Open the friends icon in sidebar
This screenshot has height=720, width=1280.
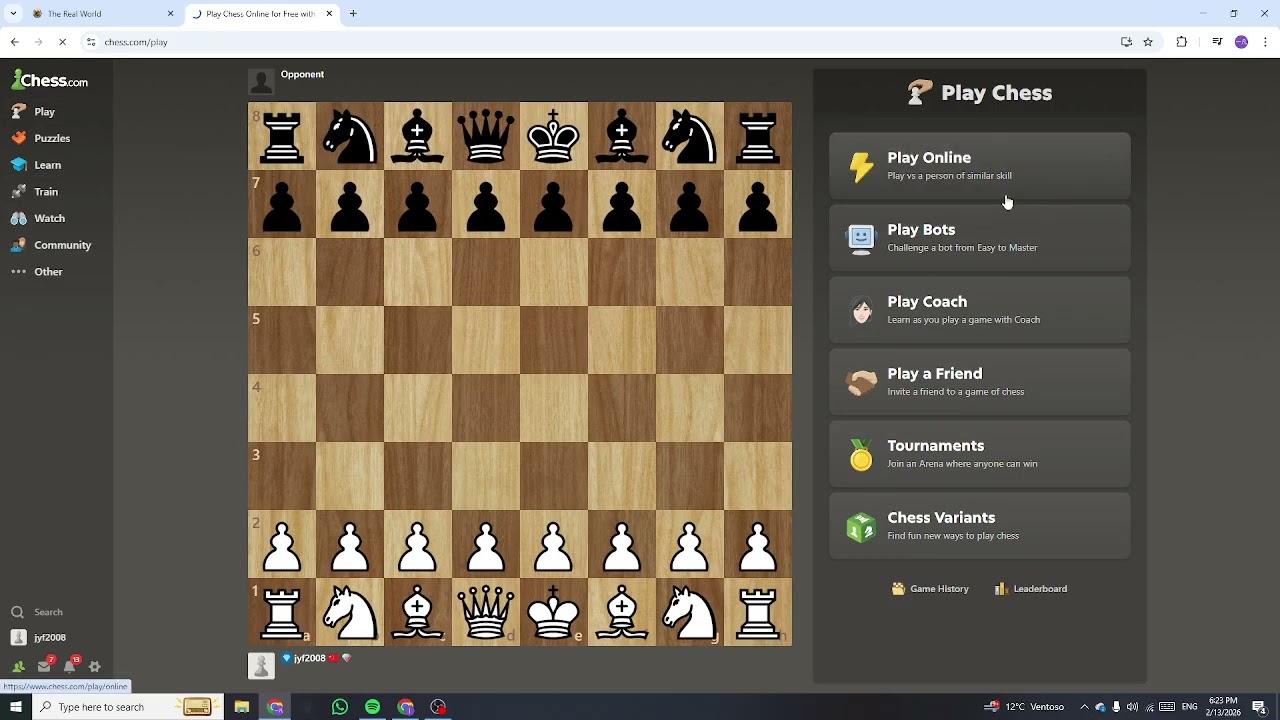point(18,666)
